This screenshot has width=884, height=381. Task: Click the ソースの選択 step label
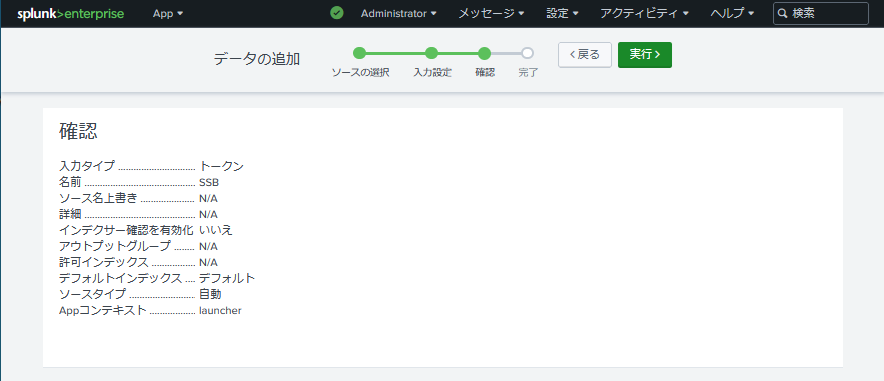pyautogui.click(x=360, y=73)
